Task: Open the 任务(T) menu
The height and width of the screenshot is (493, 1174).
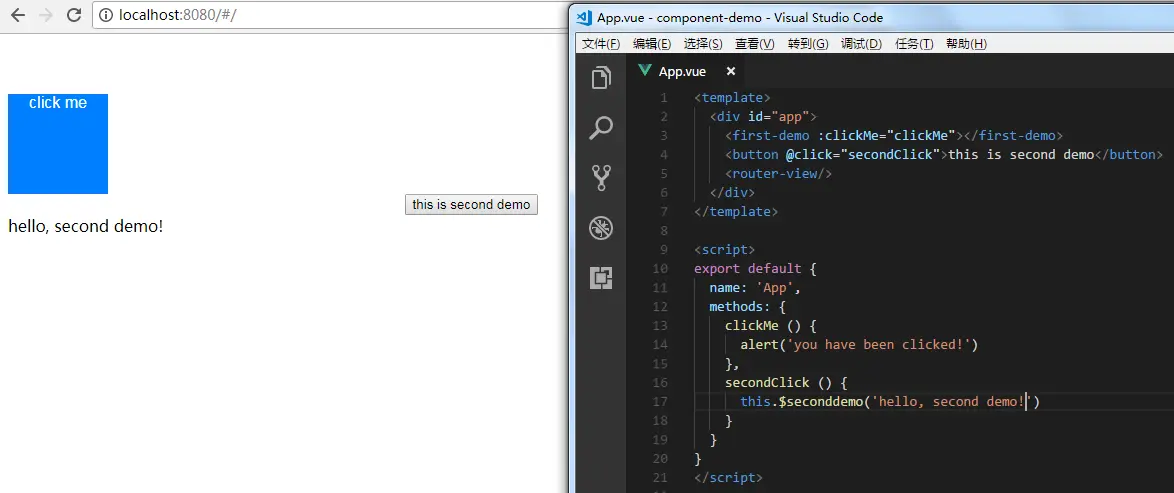Action: pyautogui.click(x=914, y=44)
